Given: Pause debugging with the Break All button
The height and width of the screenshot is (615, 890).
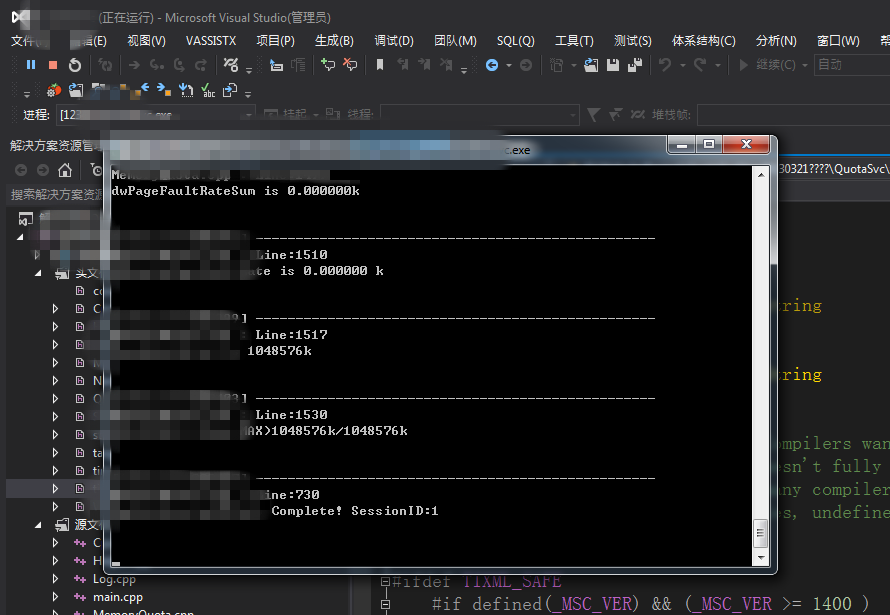Looking at the screenshot, I should pyautogui.click(x=31, y=65).
